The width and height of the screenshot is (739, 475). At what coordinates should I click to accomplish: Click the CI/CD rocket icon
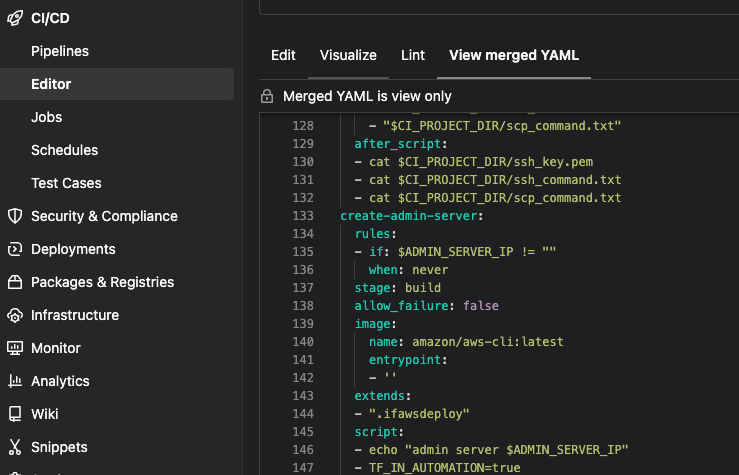(15, 18)
